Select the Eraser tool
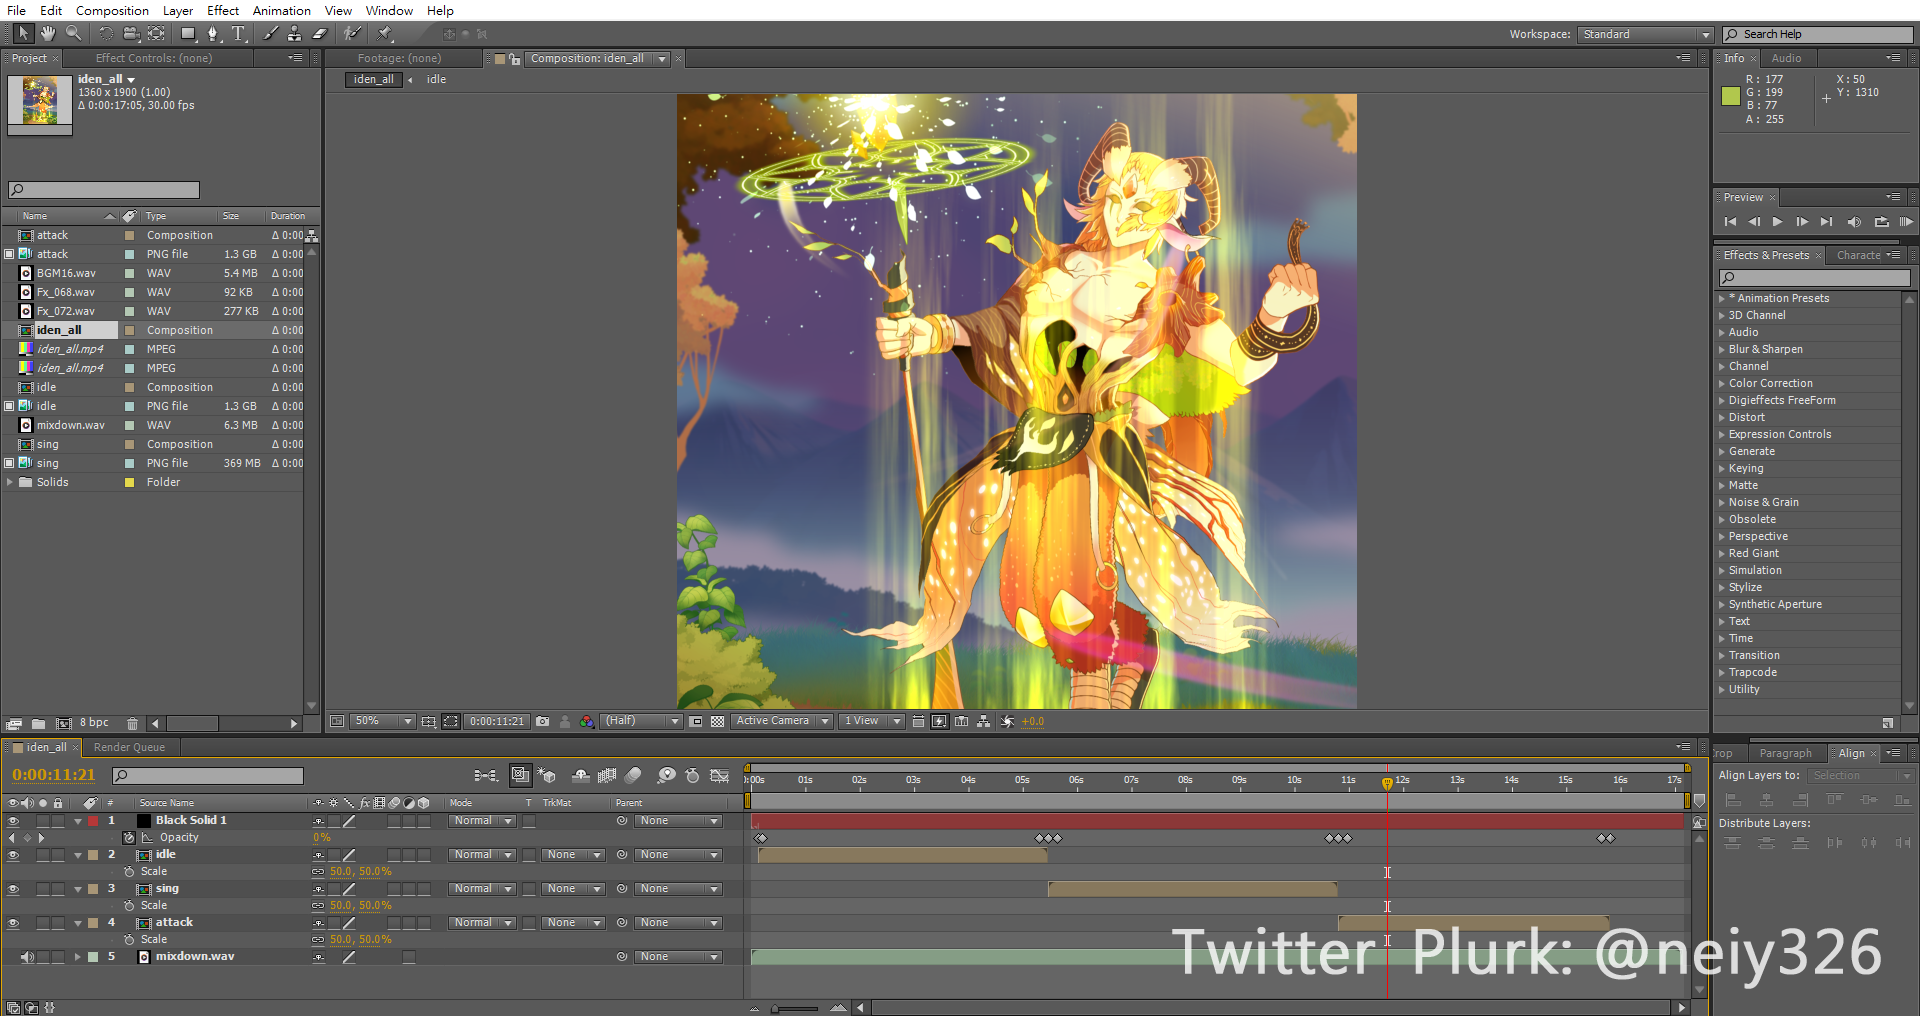The image size is (1920, 1016). point(320,33)
